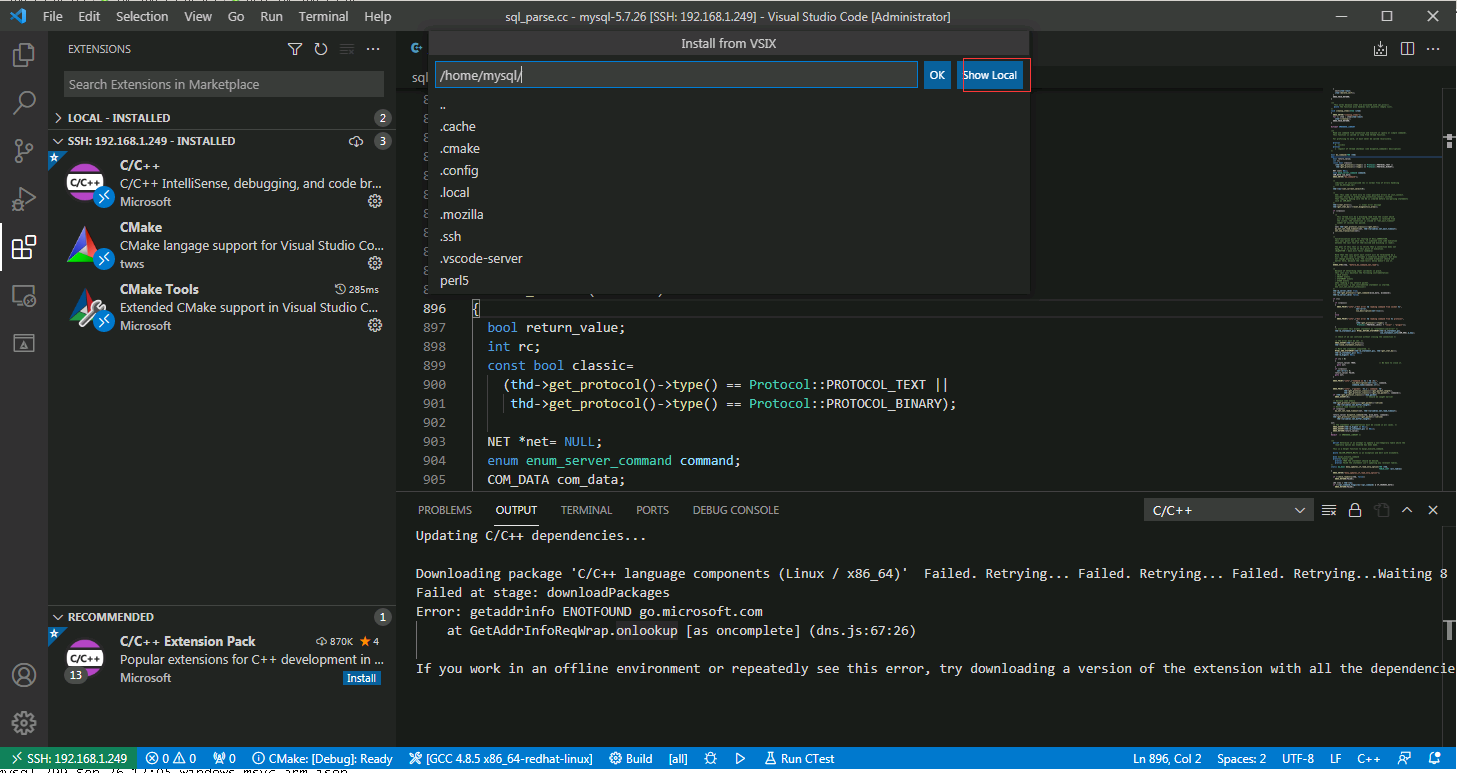Screen dimensions: 1457x773
Task: Open the Search view in activity bar
Action: click(24, 103)
